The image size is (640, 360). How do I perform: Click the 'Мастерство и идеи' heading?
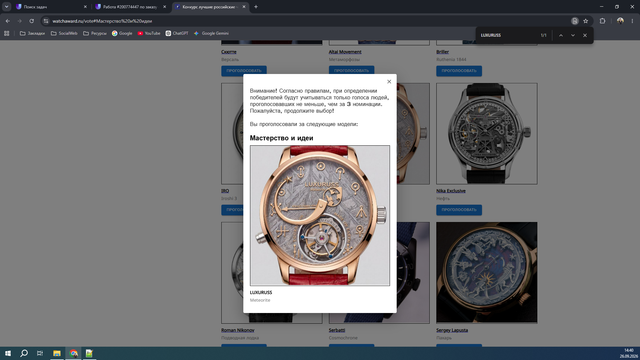tap(282, 138)
